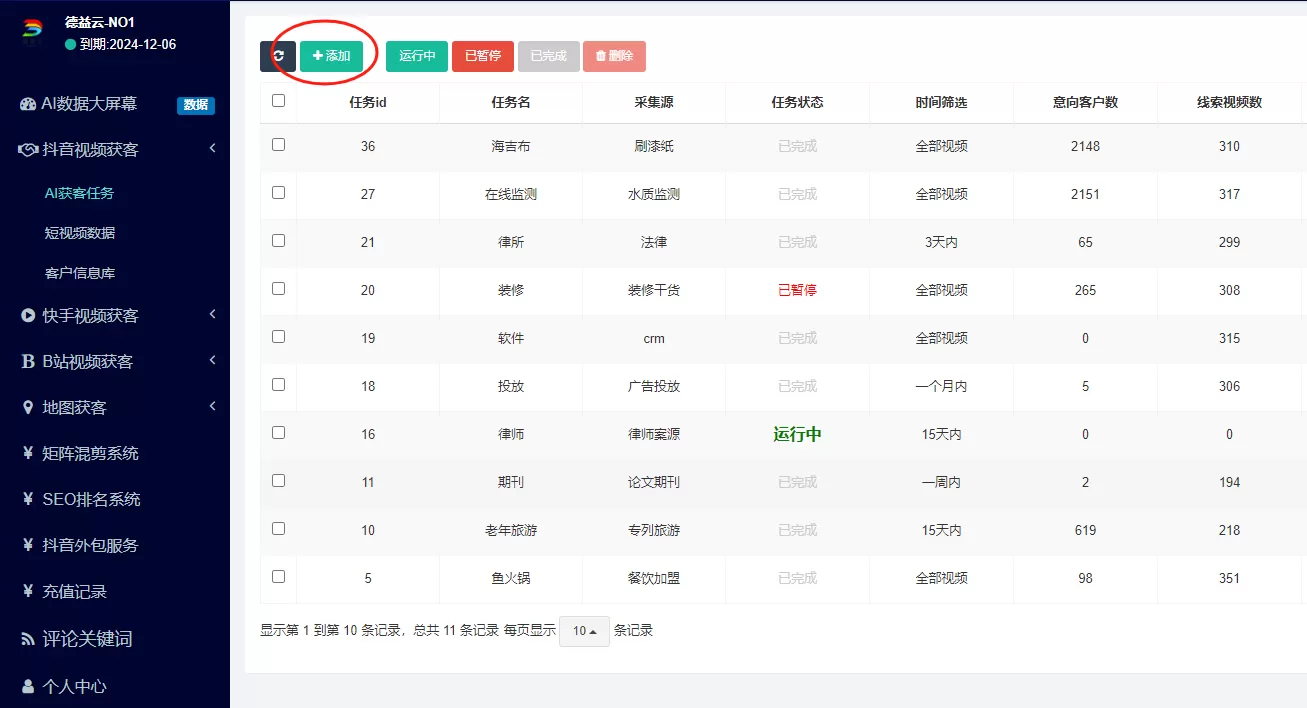Check the checkbox for task 海吉布
The height and width of the screenshot is (708, 1307).
pyautogui.click(x=278, y=145)
